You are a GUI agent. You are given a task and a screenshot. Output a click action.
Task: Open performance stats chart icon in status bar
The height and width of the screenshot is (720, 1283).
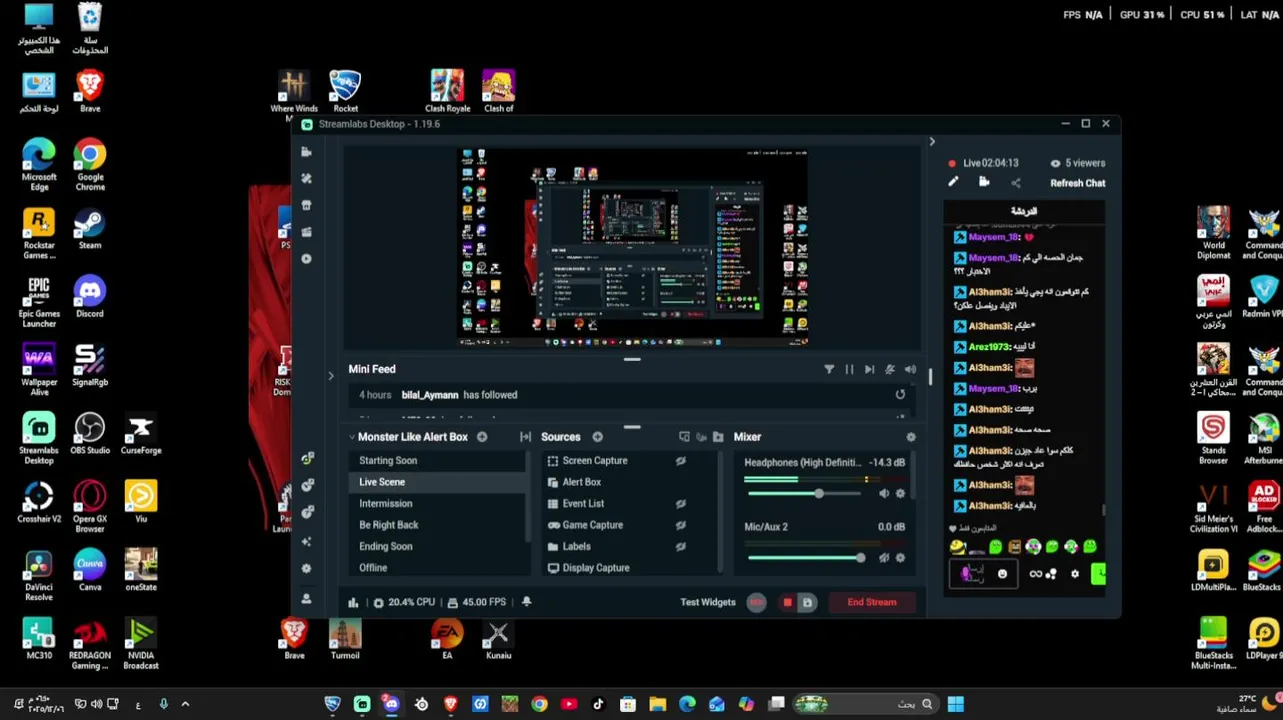coord(353,602)
